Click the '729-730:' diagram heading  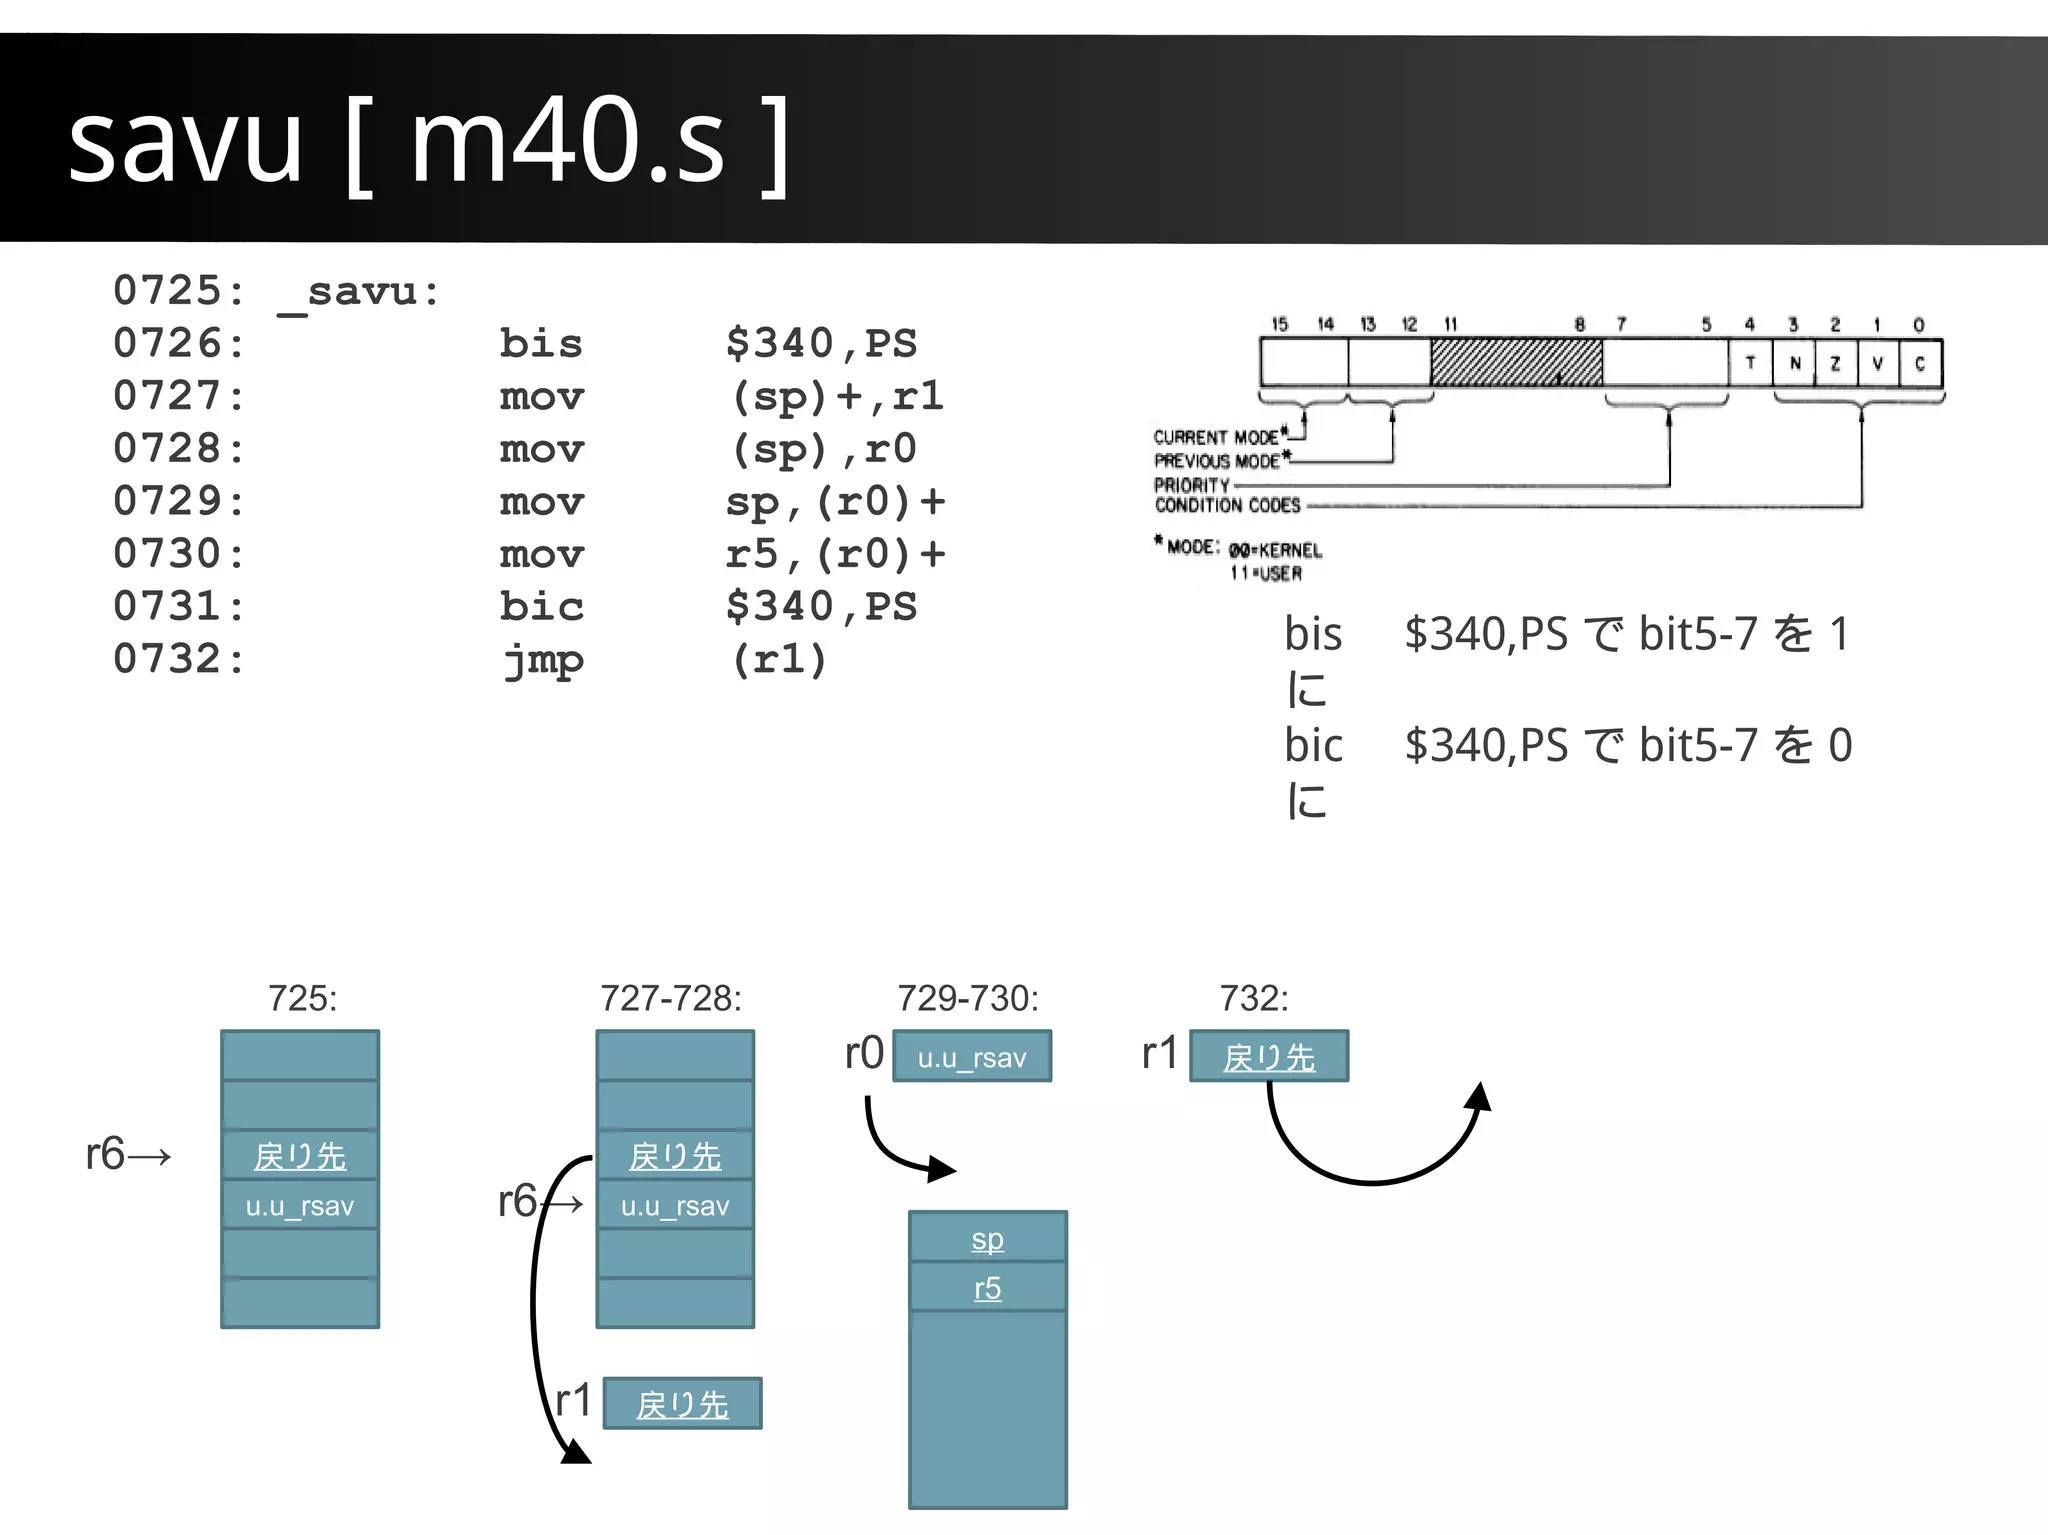pos(968,998)
